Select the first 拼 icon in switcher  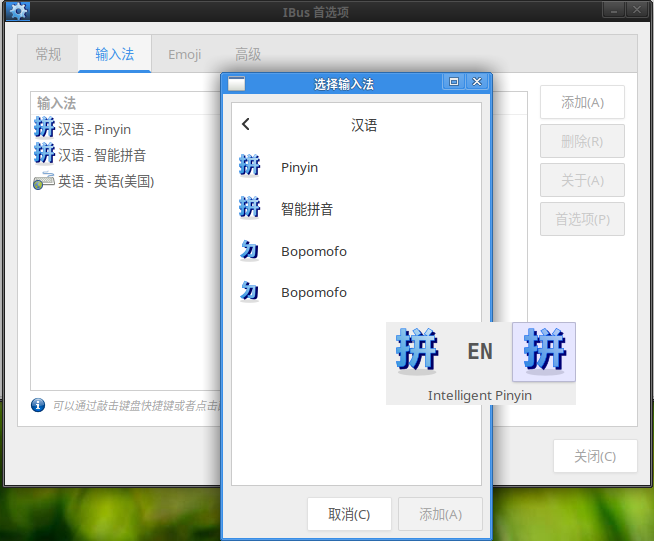pos(417,350)
